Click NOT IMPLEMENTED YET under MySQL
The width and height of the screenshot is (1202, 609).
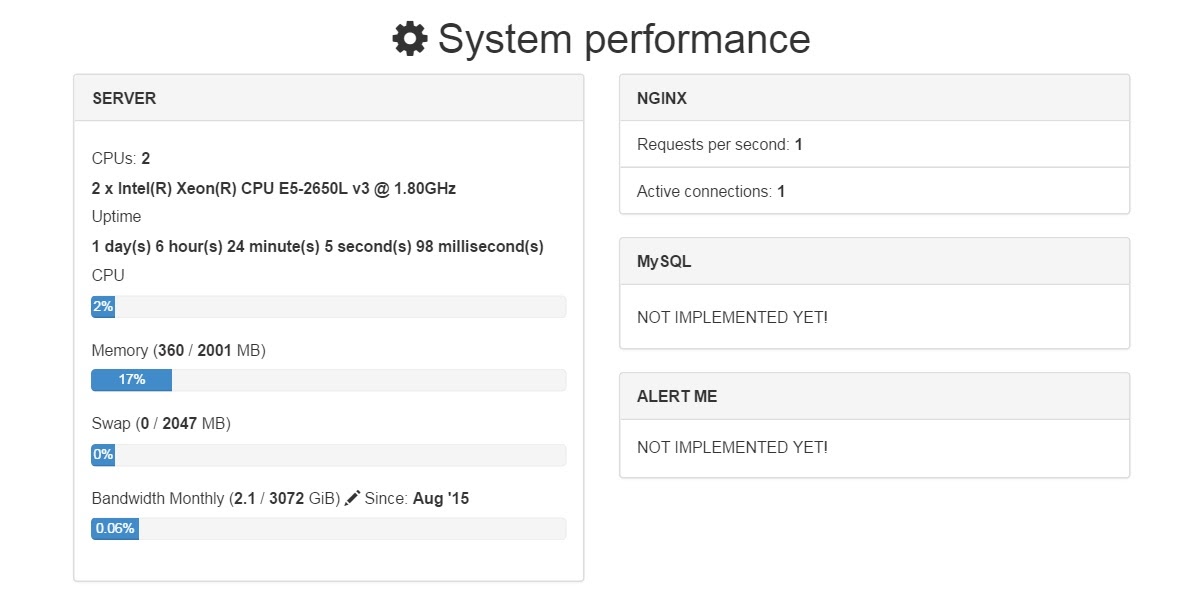click(x=732, y=317)
